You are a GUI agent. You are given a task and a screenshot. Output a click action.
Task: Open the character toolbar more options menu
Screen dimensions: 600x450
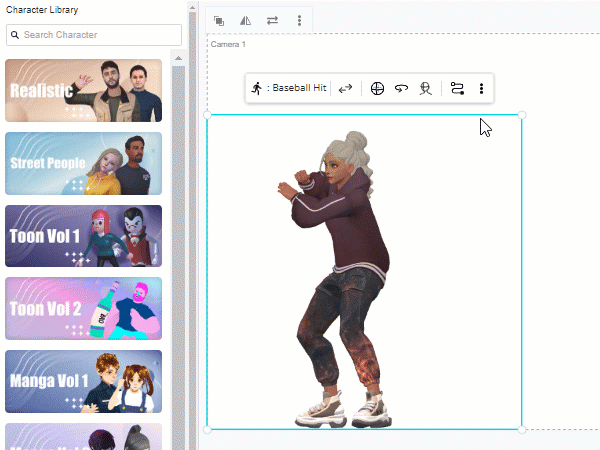pos(481,88)
